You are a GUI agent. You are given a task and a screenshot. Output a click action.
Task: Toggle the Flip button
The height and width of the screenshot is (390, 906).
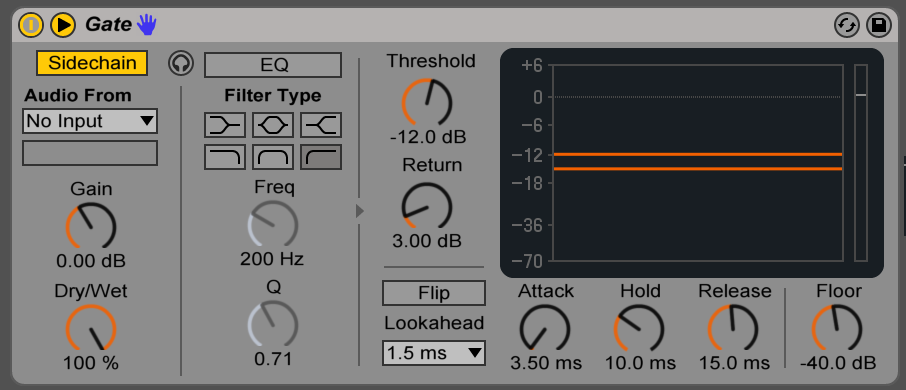coord(434,293)
